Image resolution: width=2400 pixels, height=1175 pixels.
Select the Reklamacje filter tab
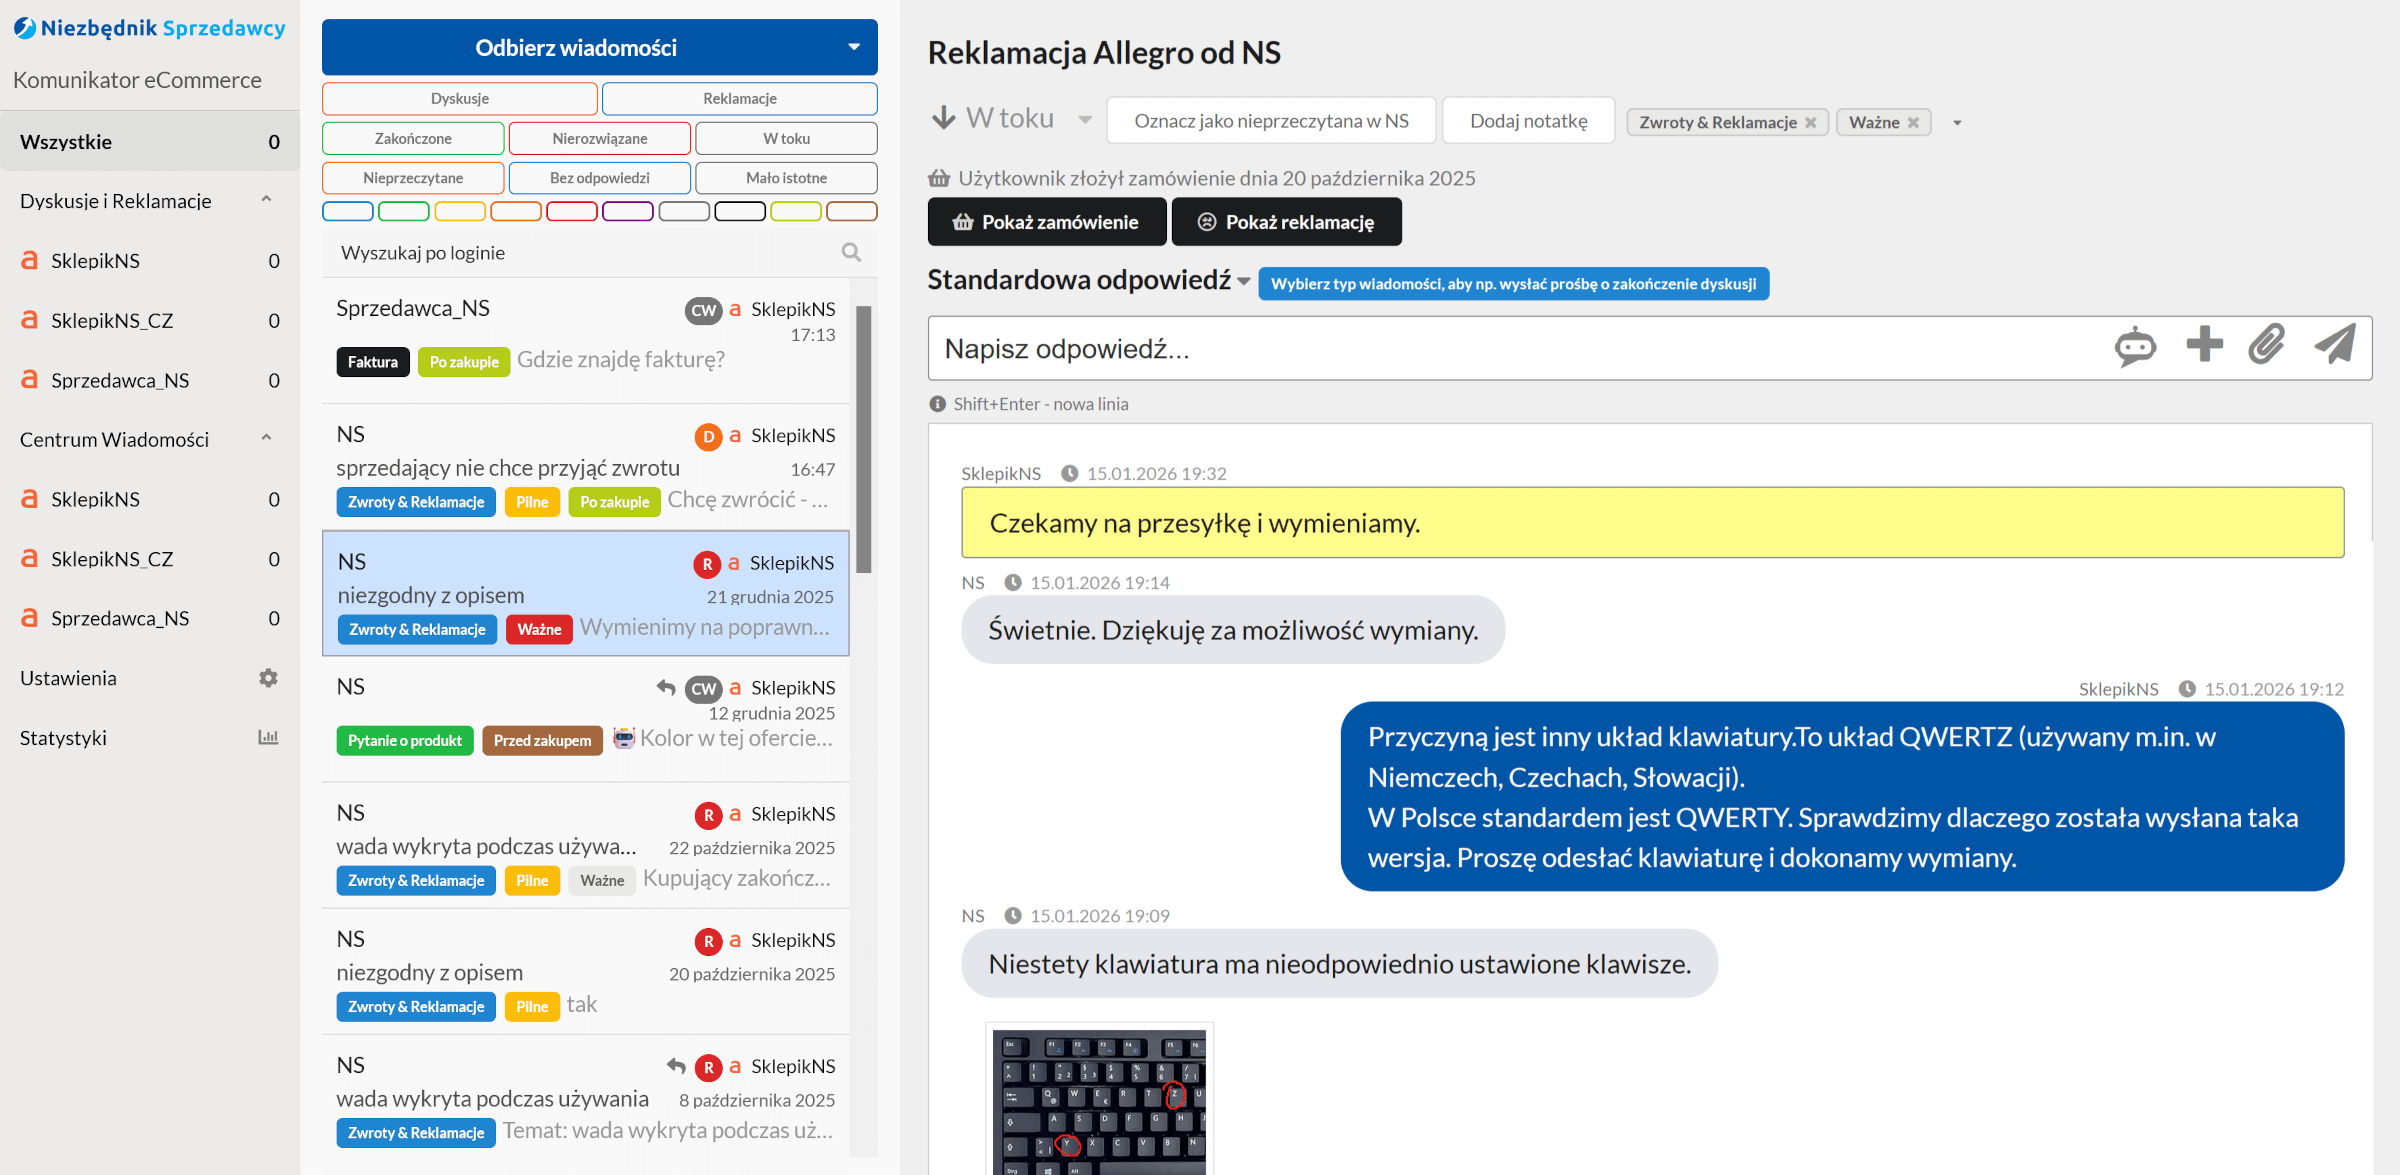(739, 98)
